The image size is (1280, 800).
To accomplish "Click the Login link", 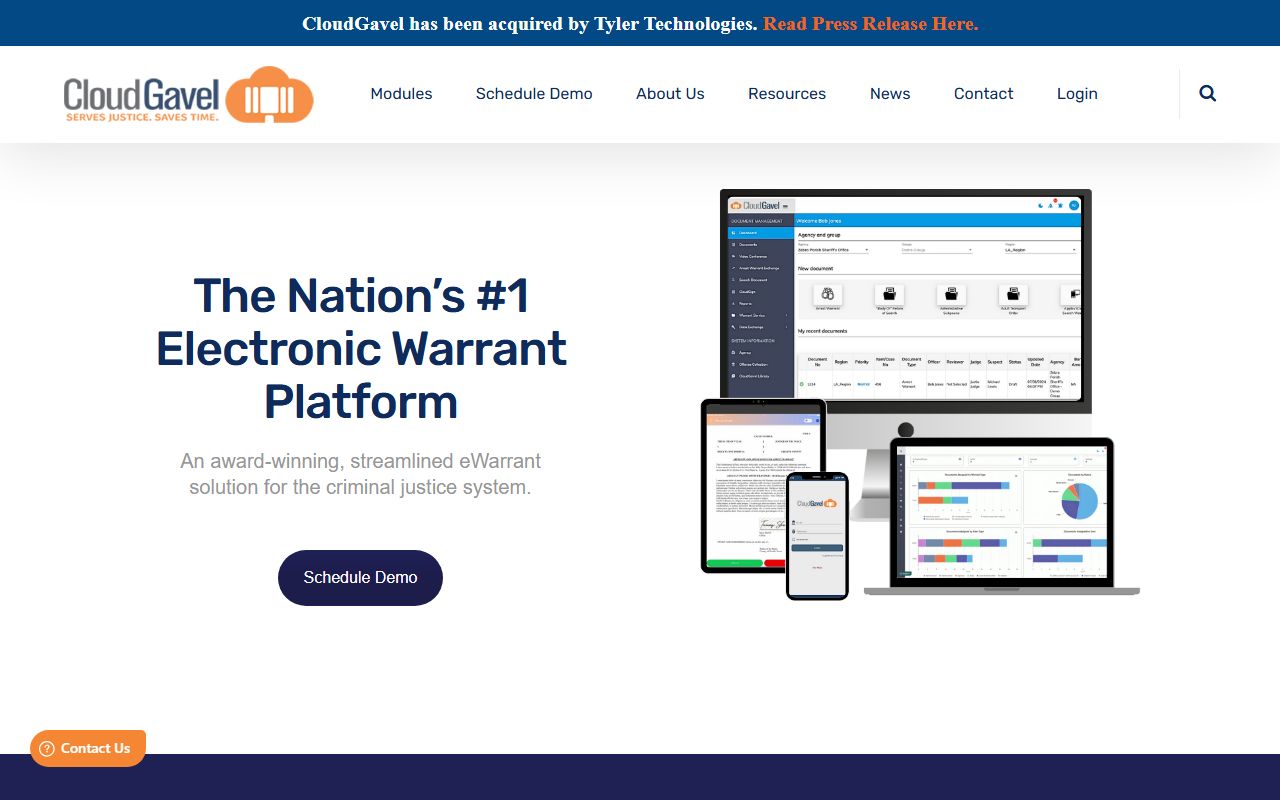I will pos(1077,93).
